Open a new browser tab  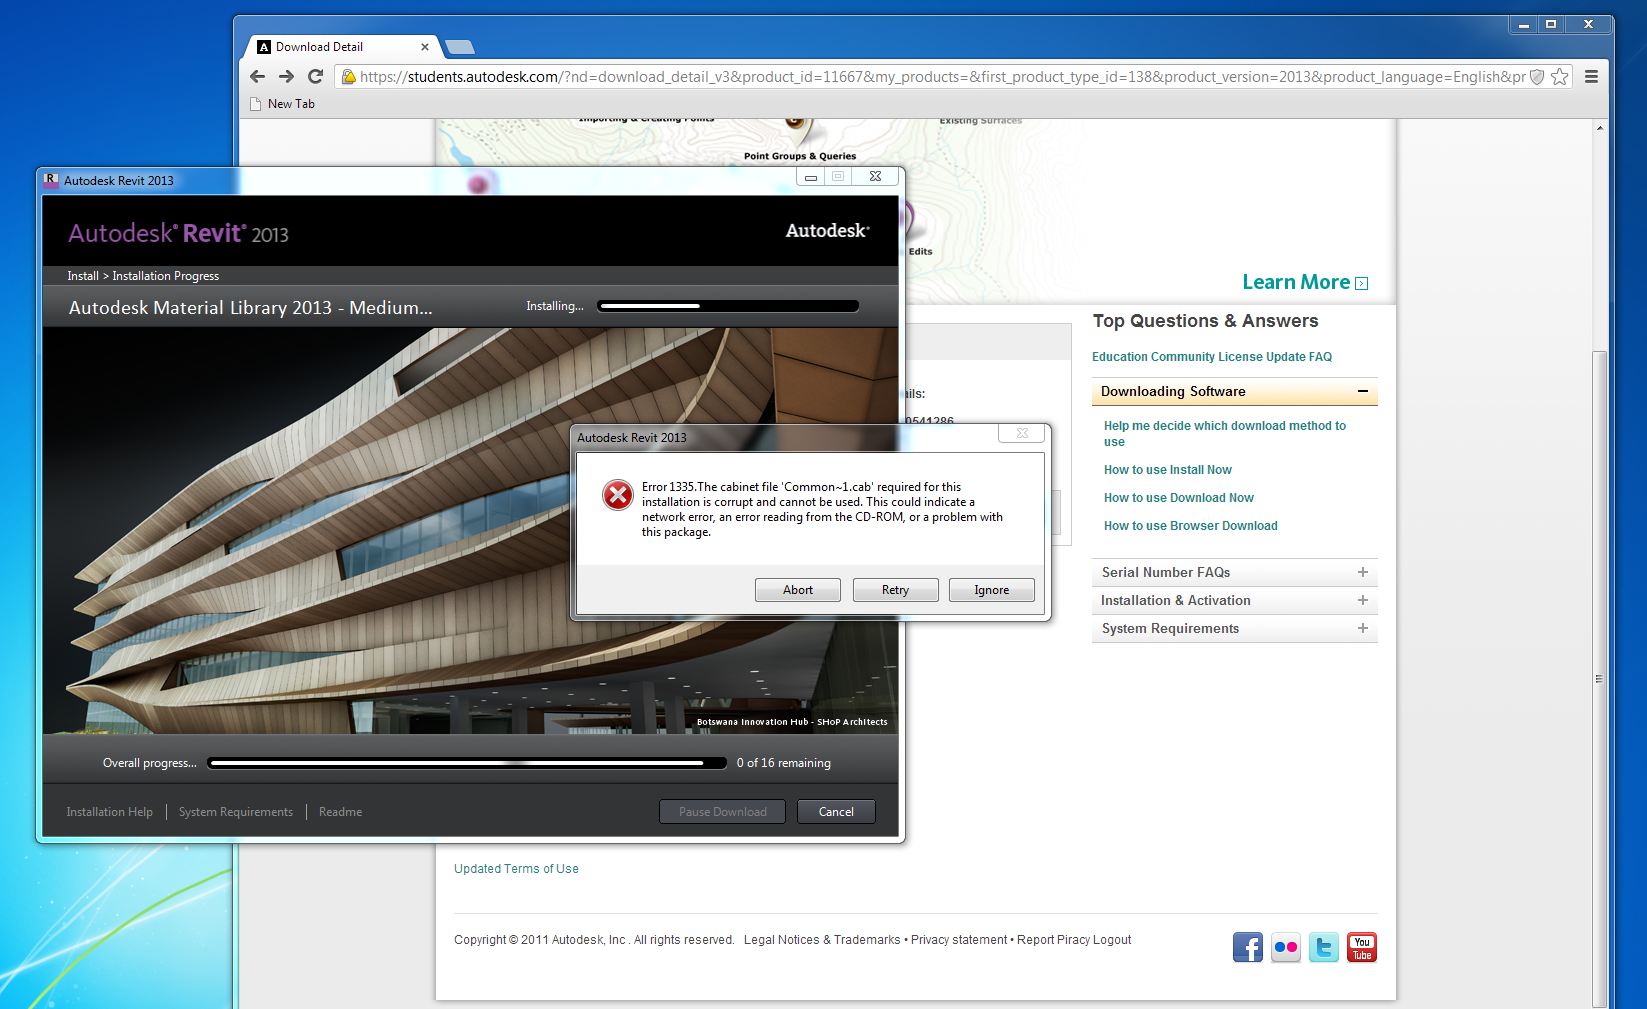click(x=459, y=47)
